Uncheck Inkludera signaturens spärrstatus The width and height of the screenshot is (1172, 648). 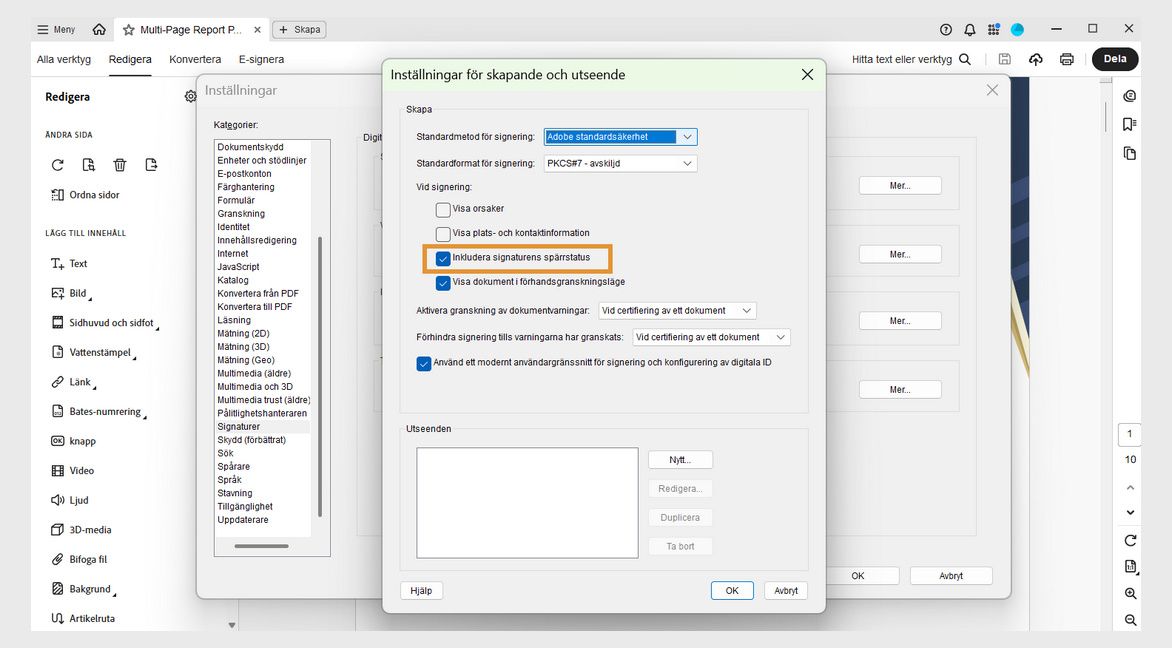(443, 259)
